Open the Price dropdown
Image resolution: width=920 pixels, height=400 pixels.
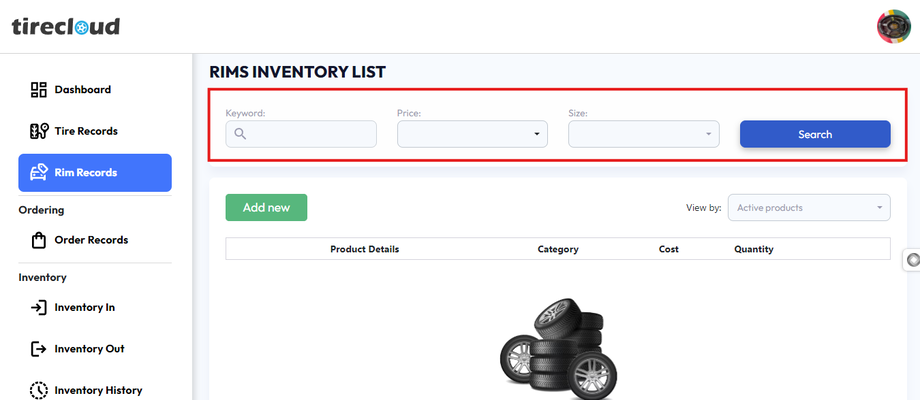(472, 134)
